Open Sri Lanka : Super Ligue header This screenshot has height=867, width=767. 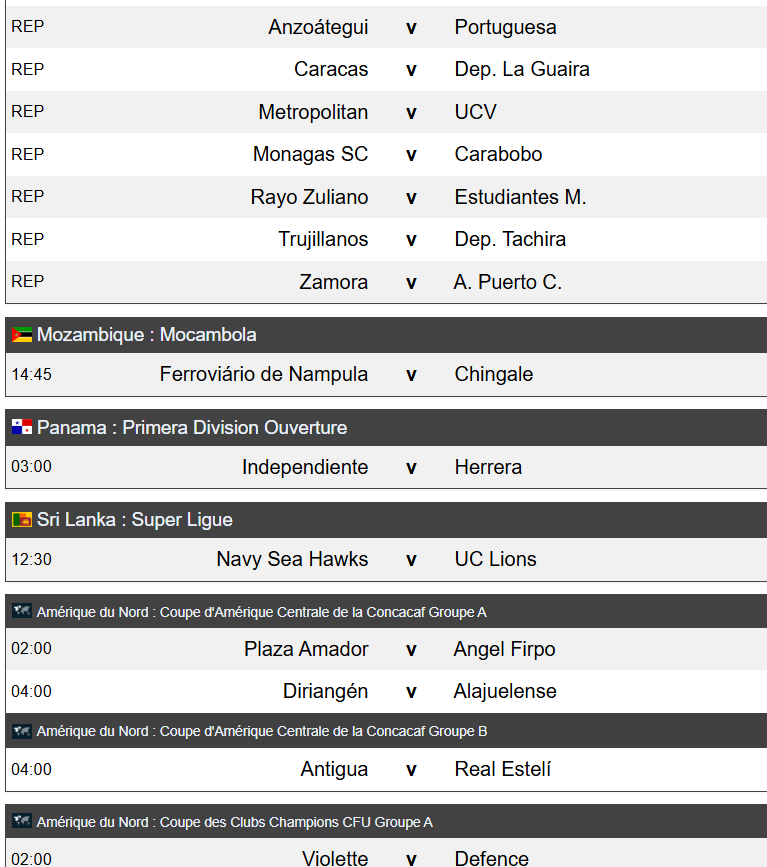(x=386, y=520)
